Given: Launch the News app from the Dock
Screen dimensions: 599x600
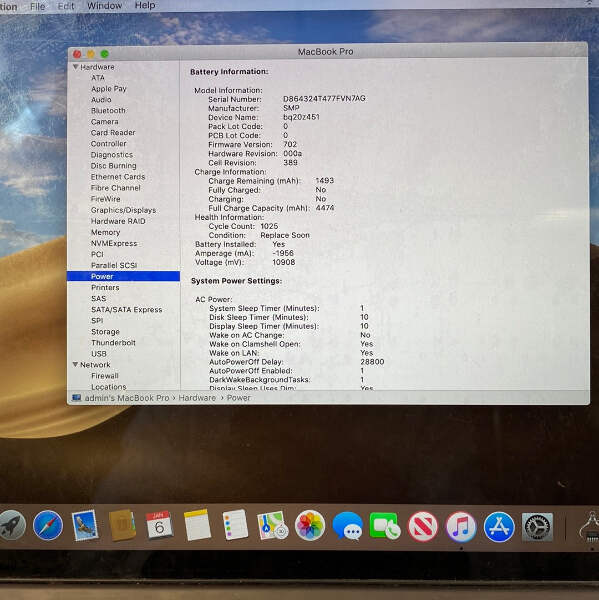Looking at the screenshot, I should 423,527.
